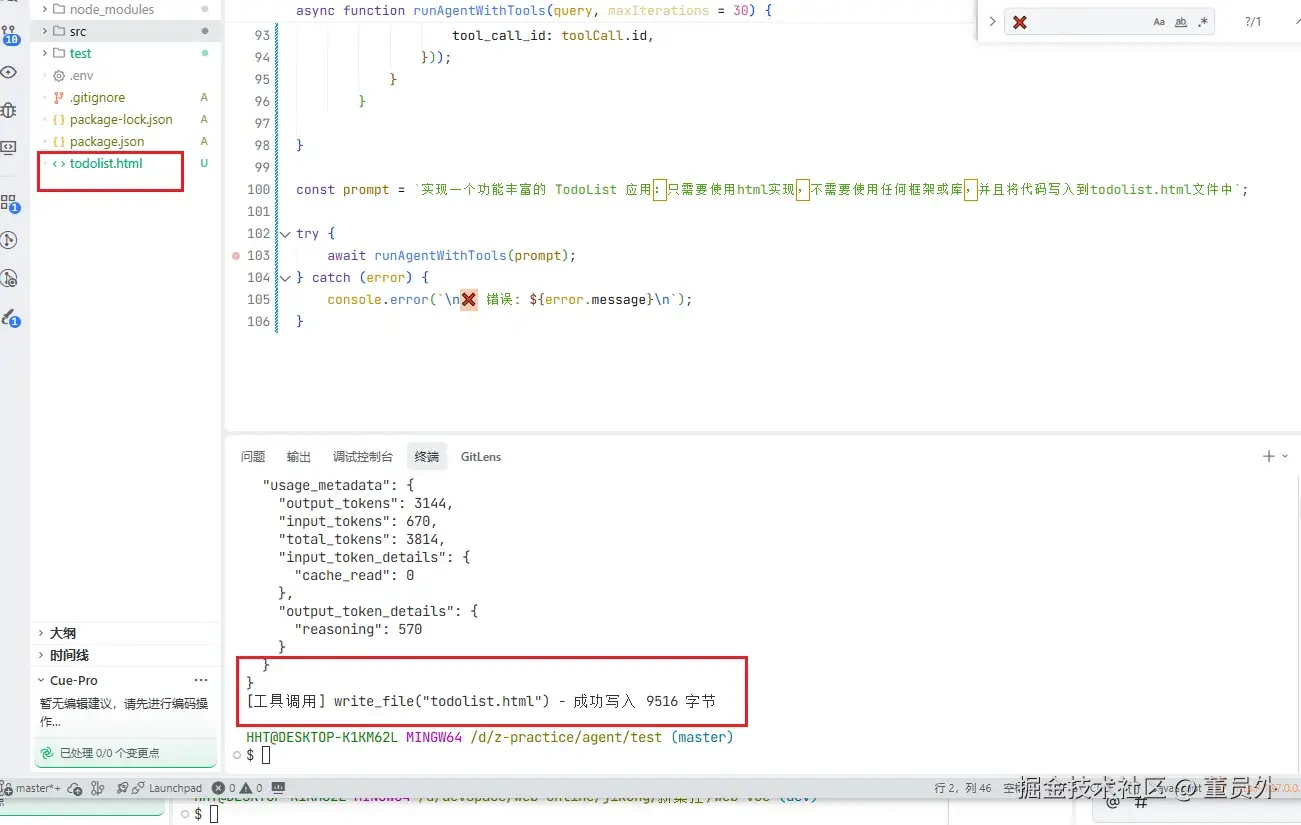Click 已处理 0/0 个变更点 button
Image resolution: width=1301 pixels, height=825 pixels.
(125, 753)
